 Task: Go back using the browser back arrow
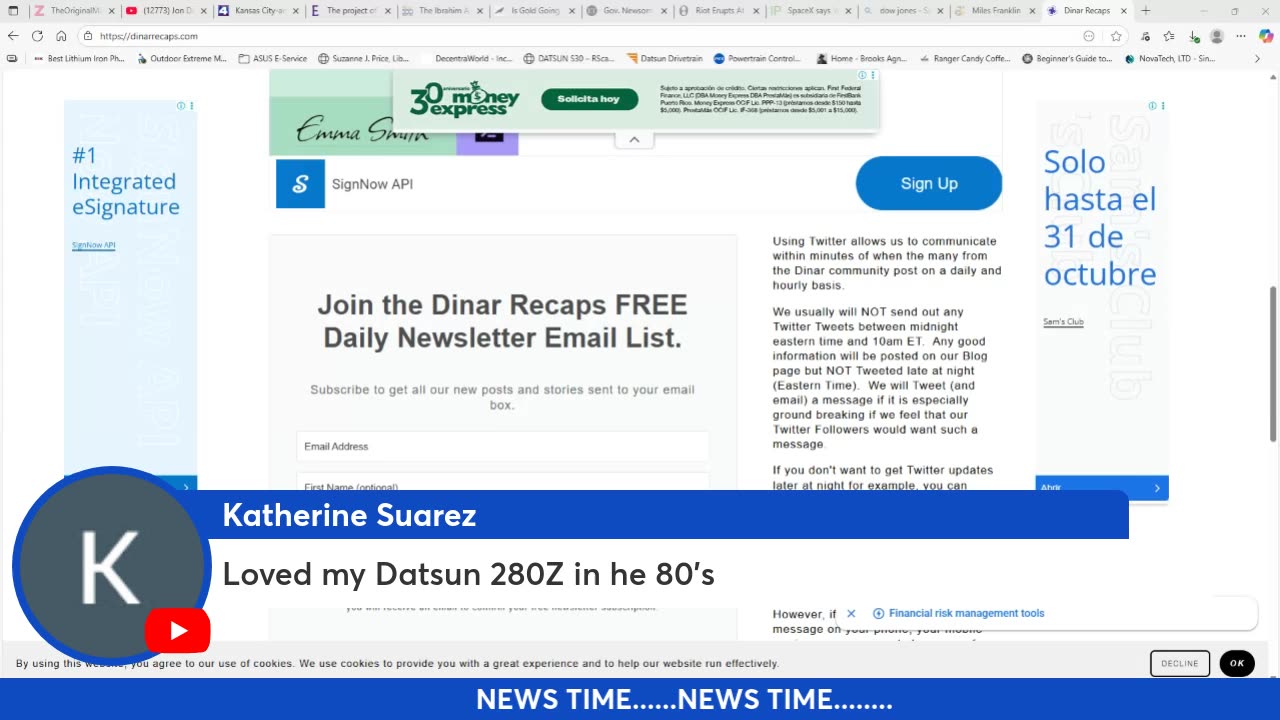[x=13, y=36]
